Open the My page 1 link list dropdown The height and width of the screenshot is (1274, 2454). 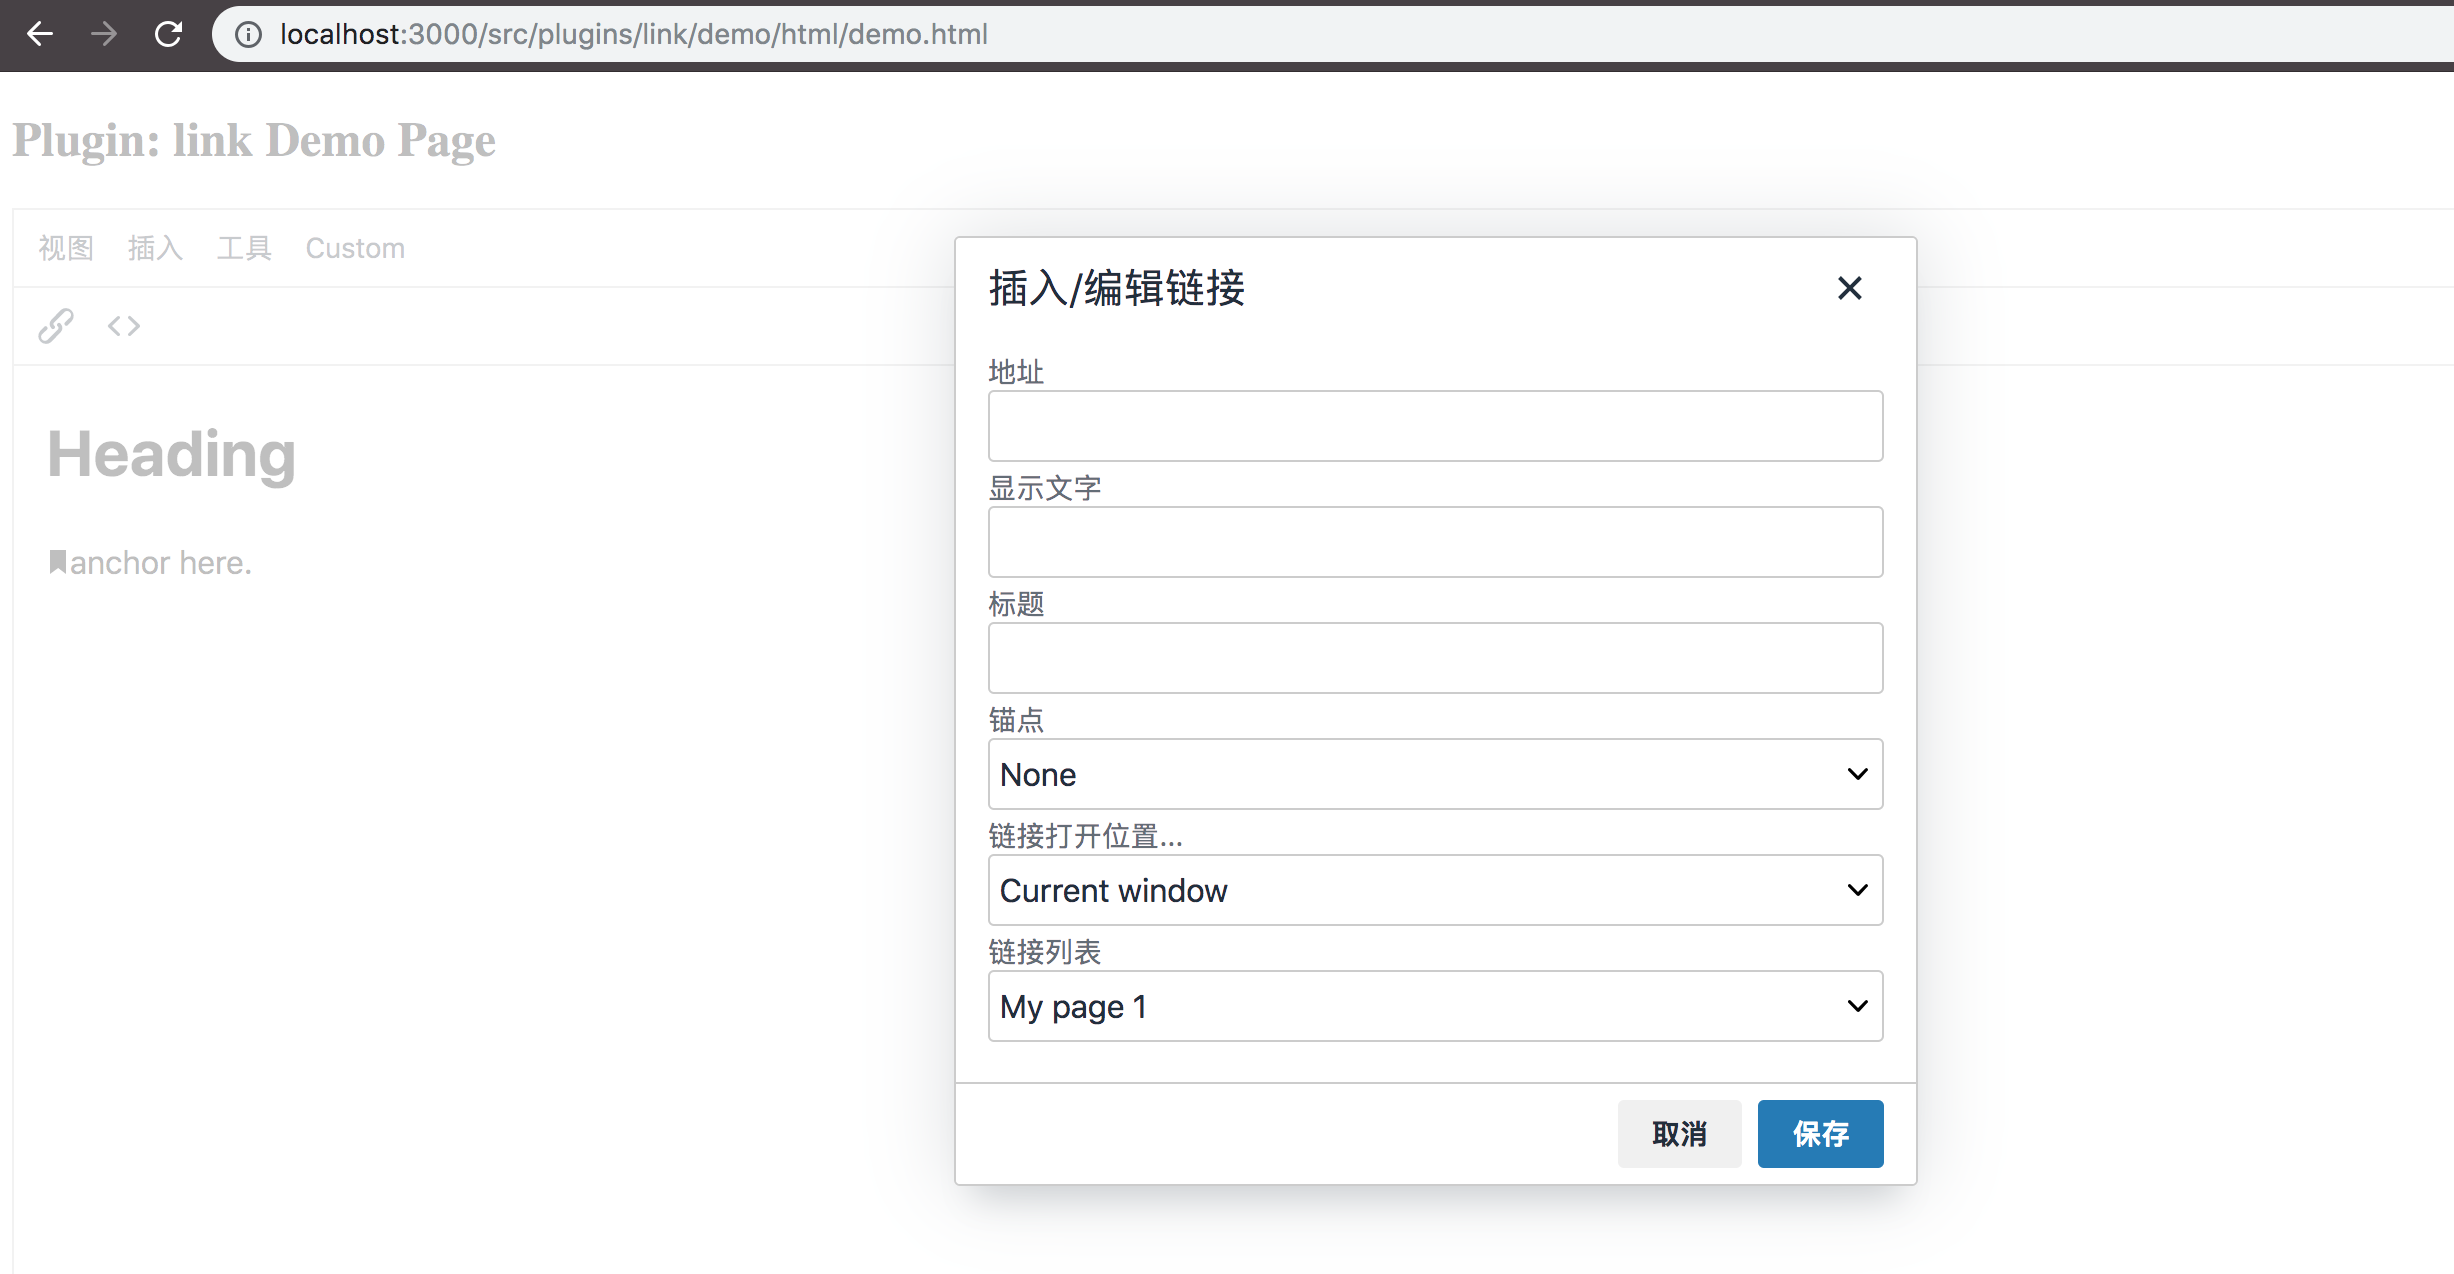point(1435,1006)
